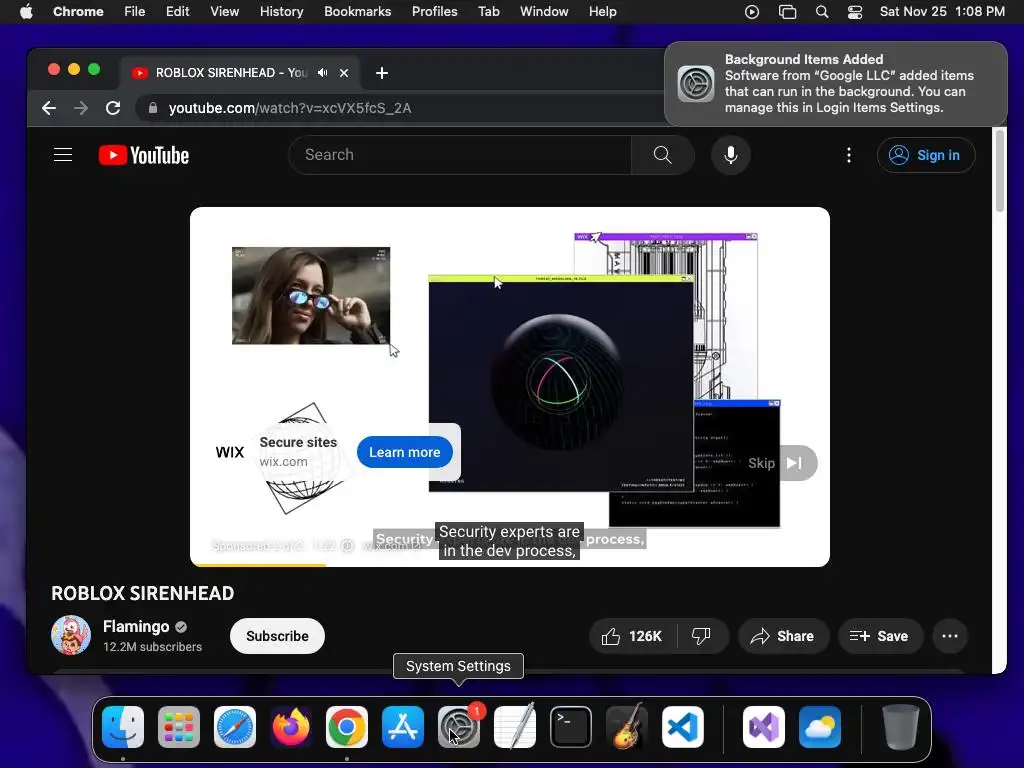
Task: Open the Flamingo channel name link
Action: (x=136, y=626)
